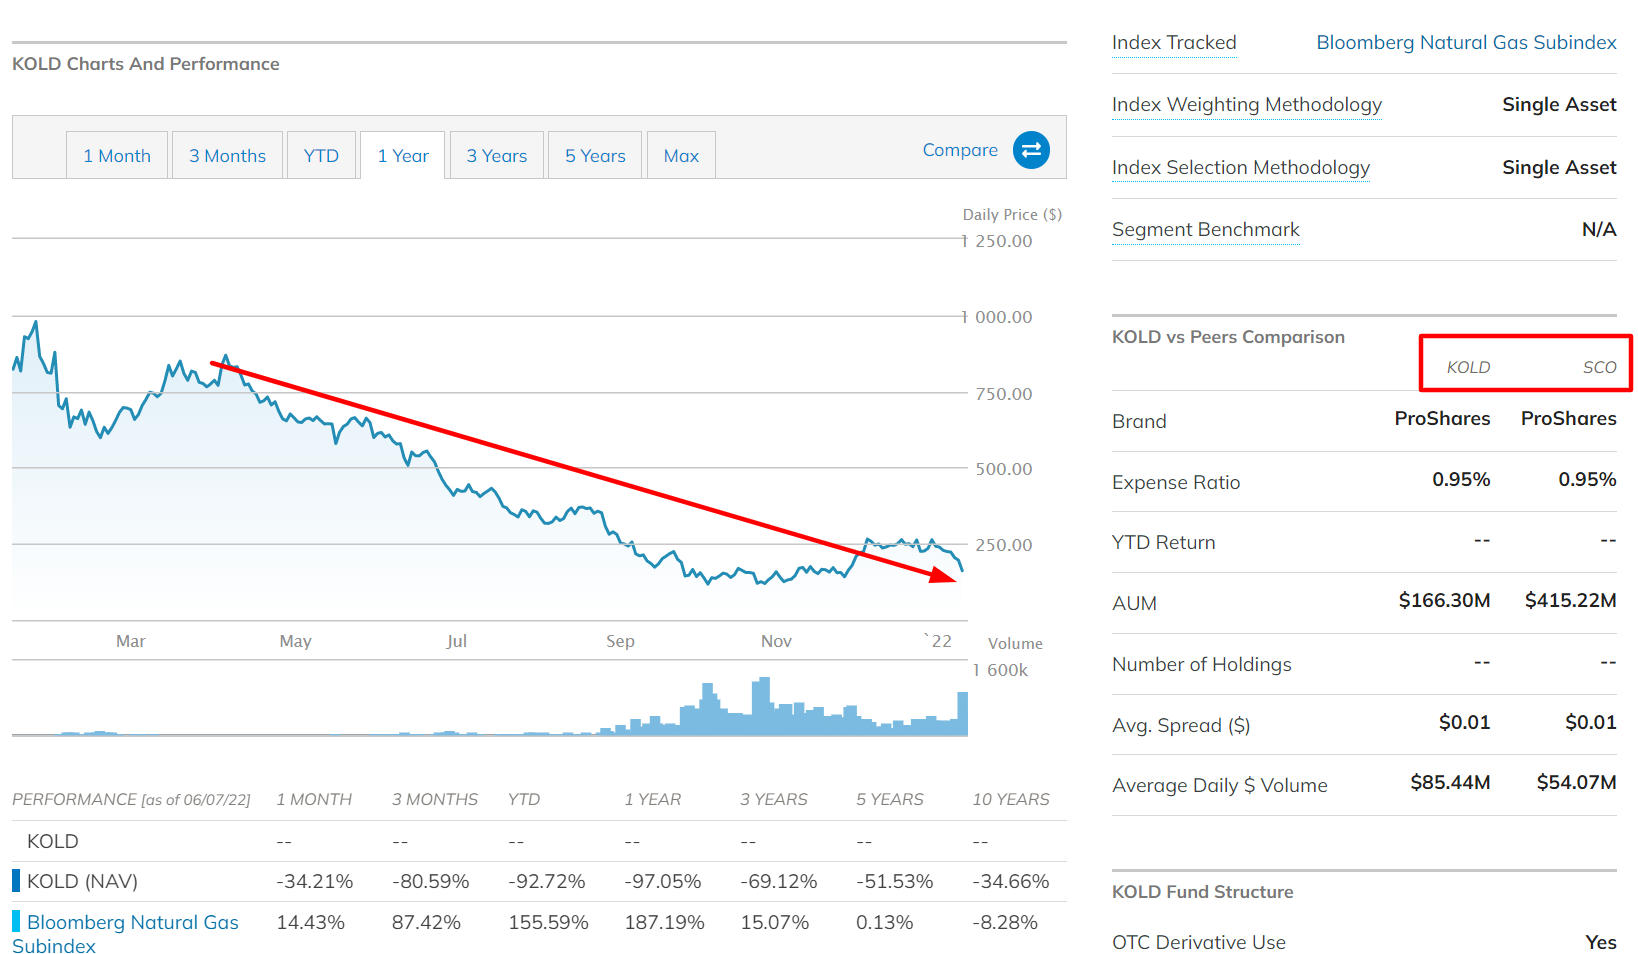Viewport: 1638px width, 954px height.
Task: Open the Max range tab
Action: point(681,155)
